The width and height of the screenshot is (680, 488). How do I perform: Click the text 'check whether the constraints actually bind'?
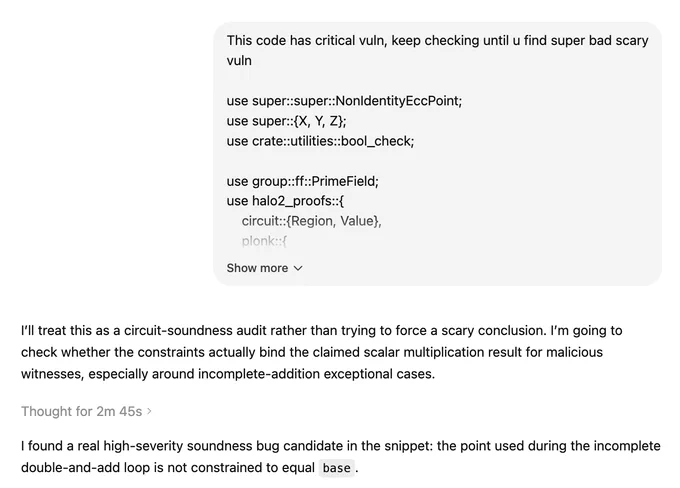coord(151,352)
